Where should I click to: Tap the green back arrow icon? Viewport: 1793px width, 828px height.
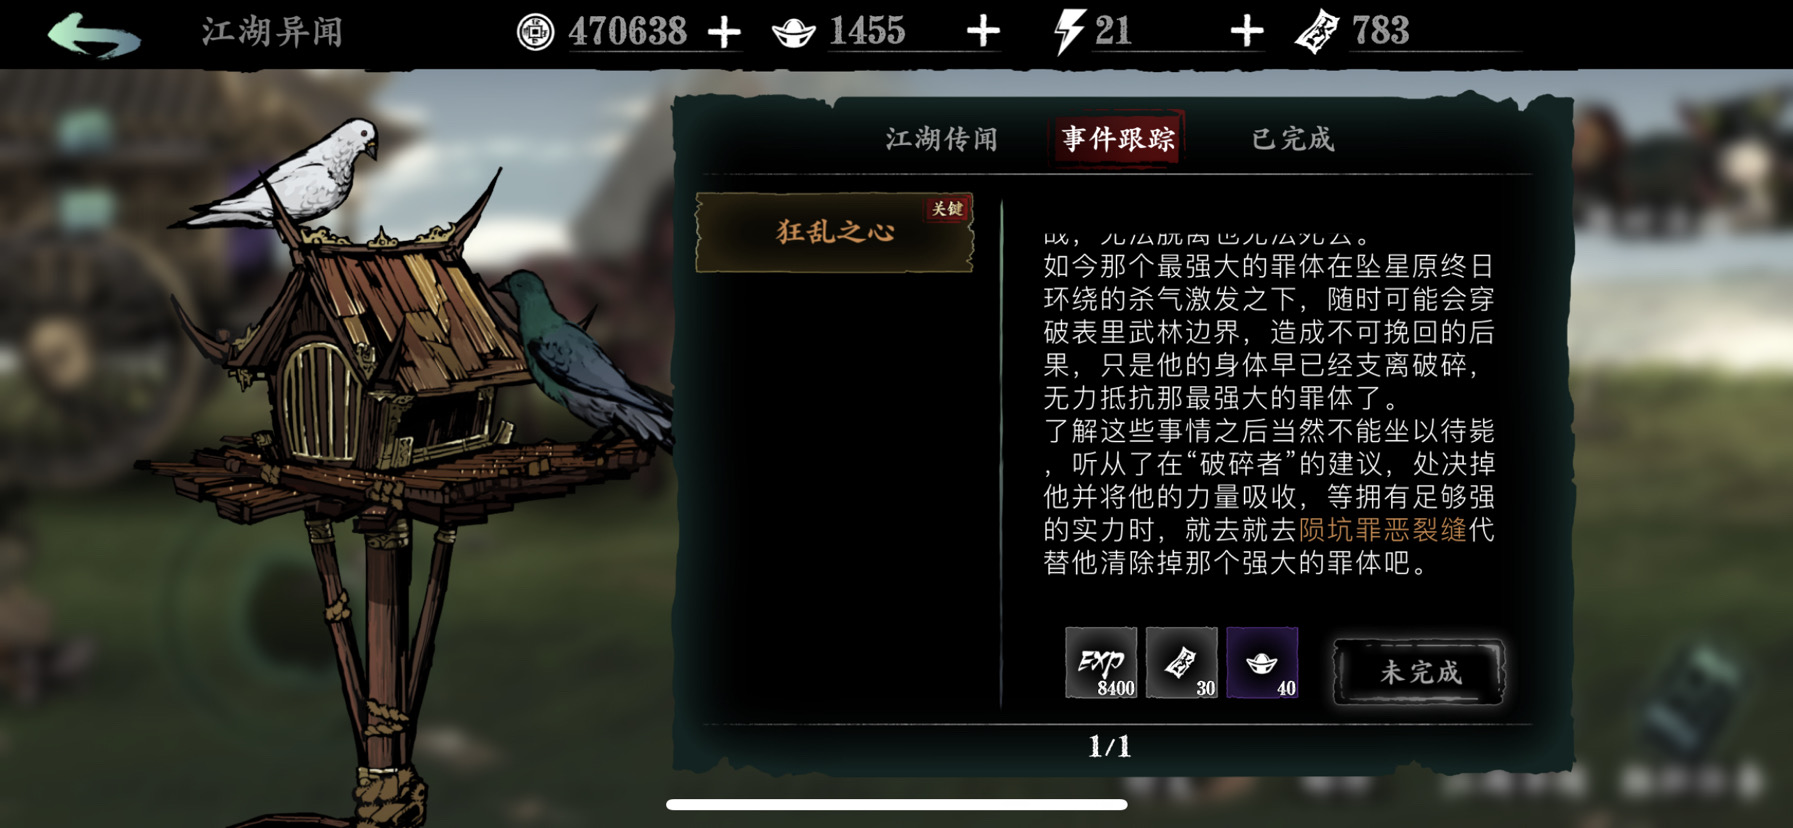(x=94, y=33)
